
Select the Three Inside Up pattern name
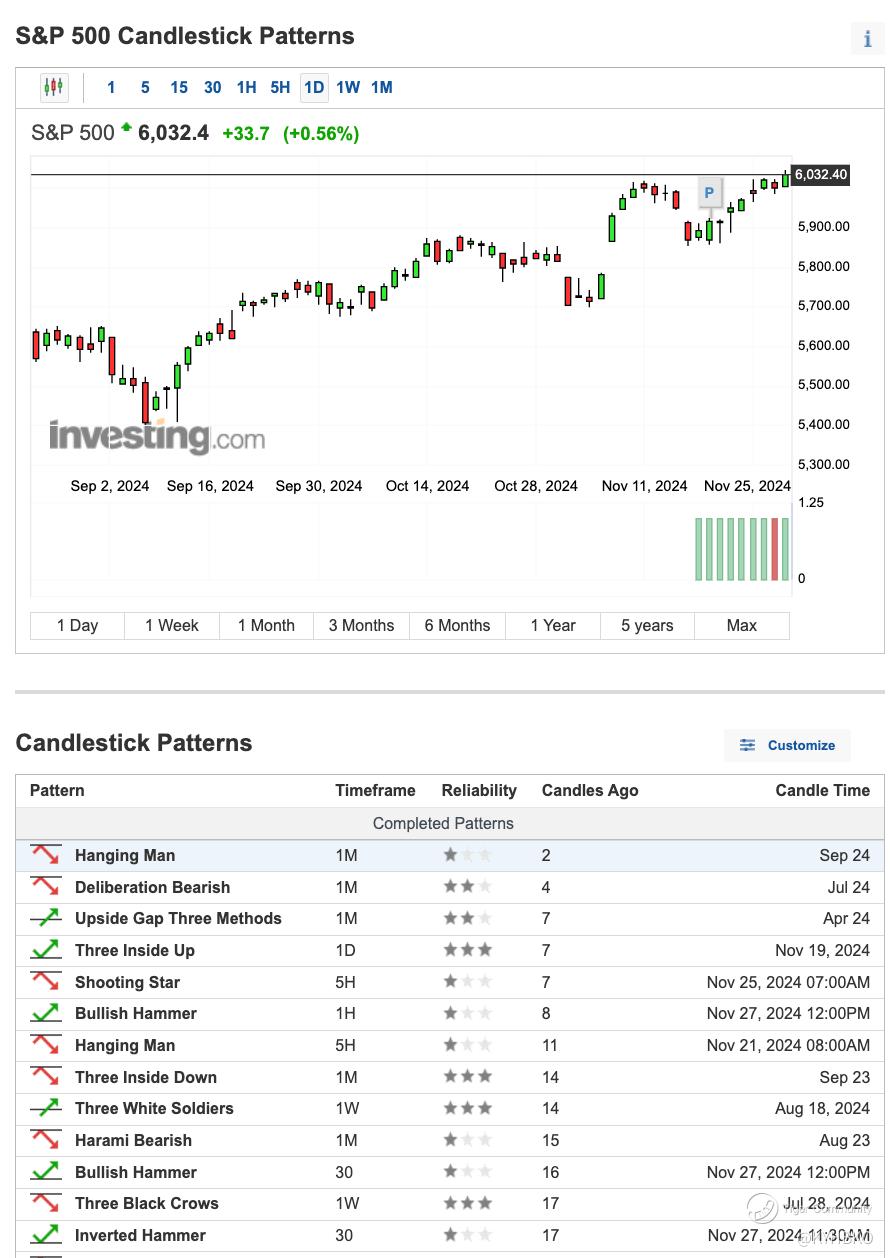(135, 950)
